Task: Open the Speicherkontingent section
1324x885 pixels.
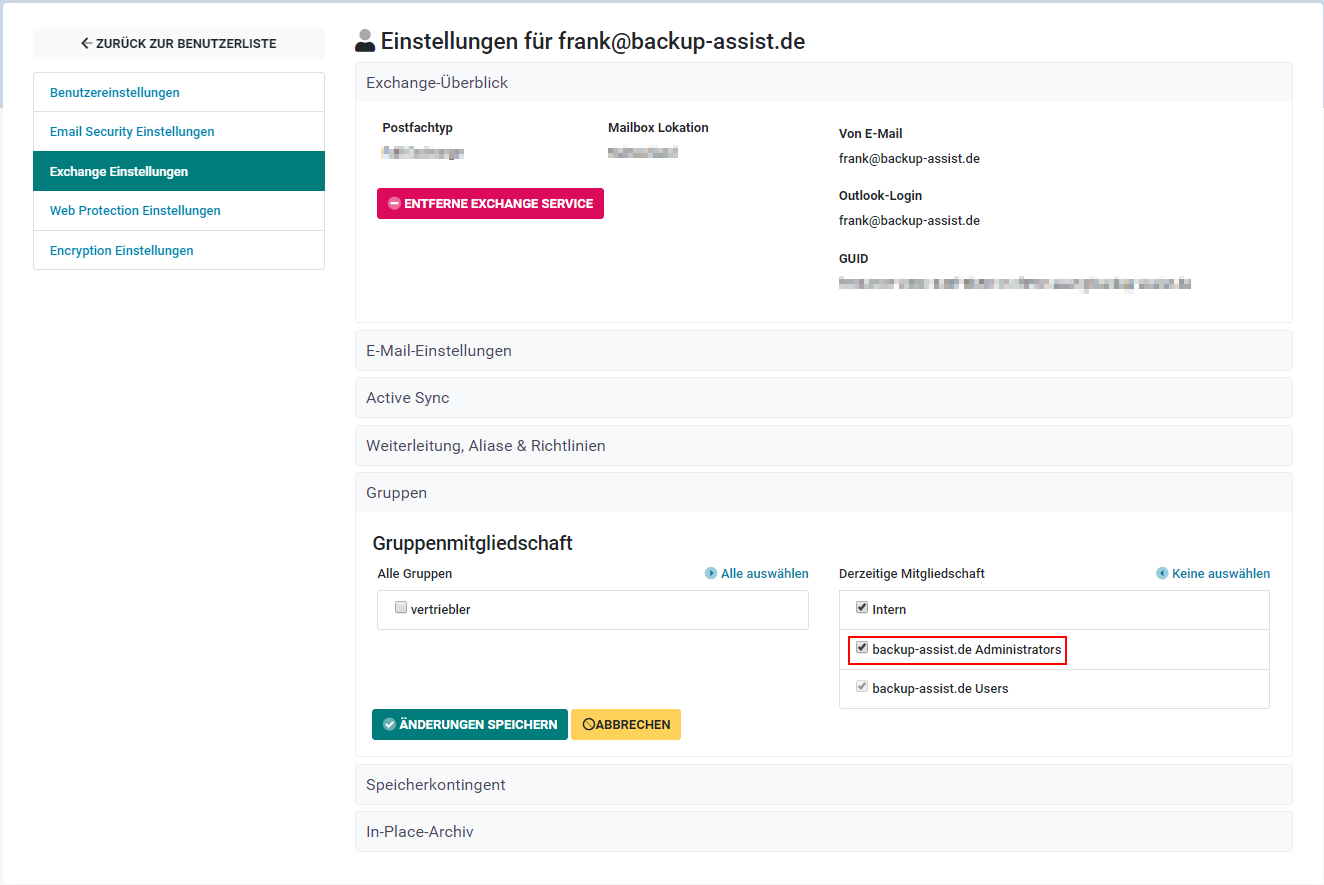Action: [x=436, y=785]
